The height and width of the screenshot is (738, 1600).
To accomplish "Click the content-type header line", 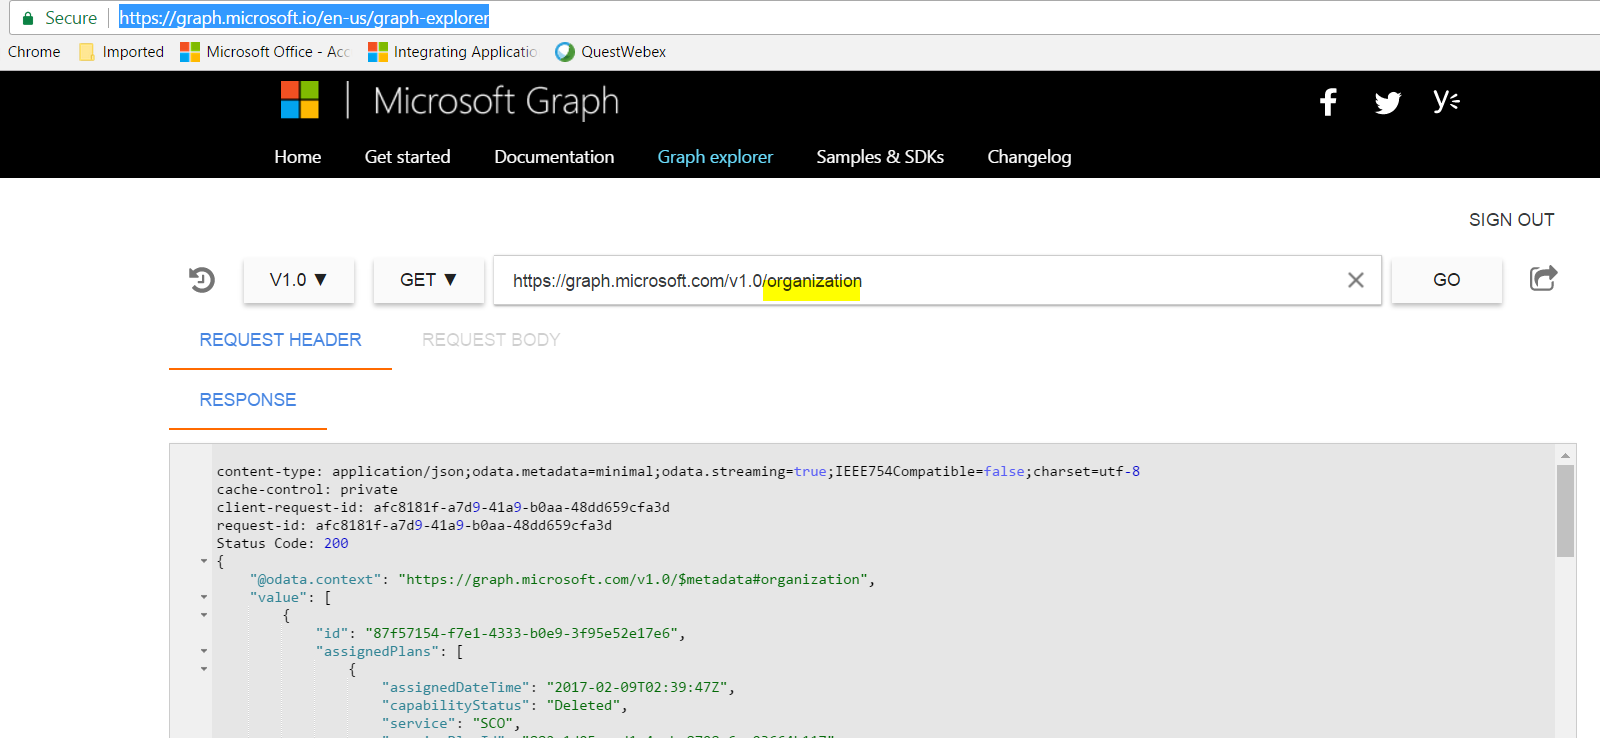I will [678, 472].
